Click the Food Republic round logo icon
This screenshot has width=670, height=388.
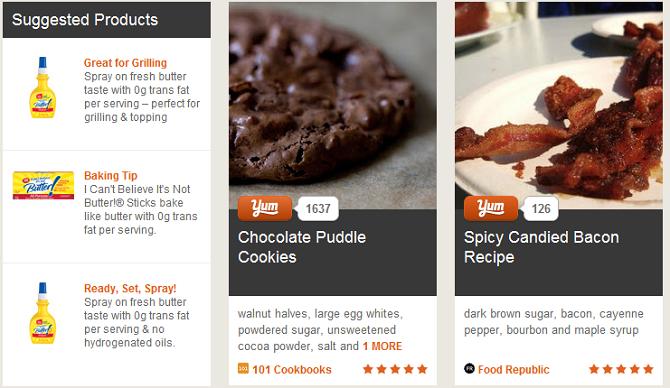point(469,368)
